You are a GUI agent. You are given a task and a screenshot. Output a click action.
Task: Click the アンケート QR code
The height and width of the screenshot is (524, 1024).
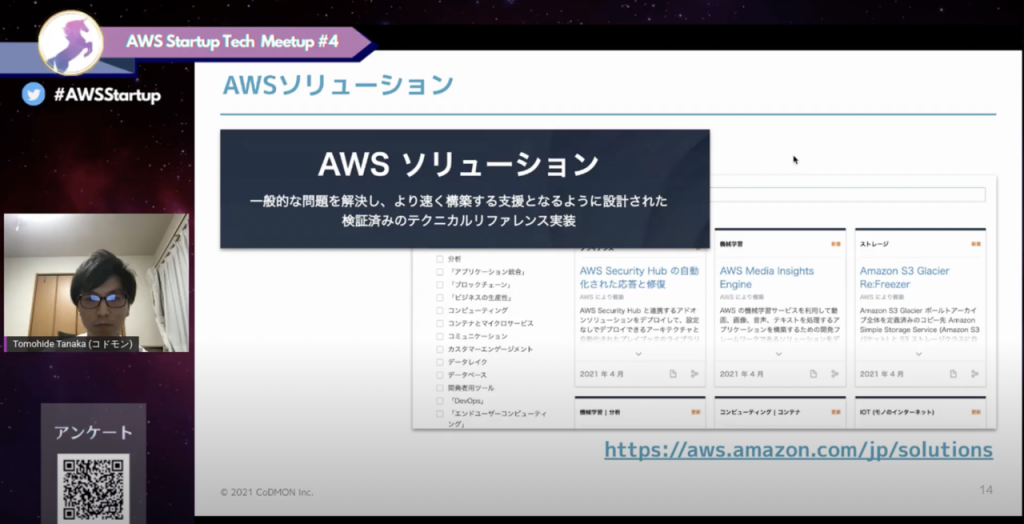(x=93, y=488)
